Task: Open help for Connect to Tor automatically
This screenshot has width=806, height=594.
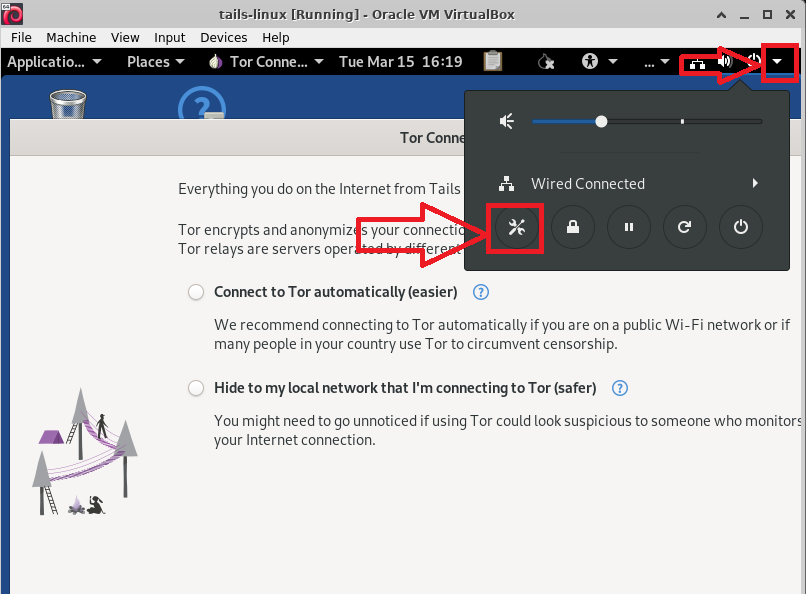Action: (x=481, y=292)
